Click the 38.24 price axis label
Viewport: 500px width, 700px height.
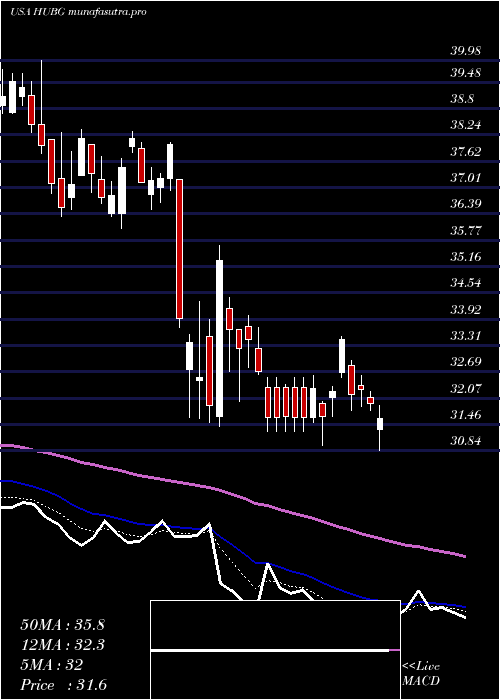[466, 125]
